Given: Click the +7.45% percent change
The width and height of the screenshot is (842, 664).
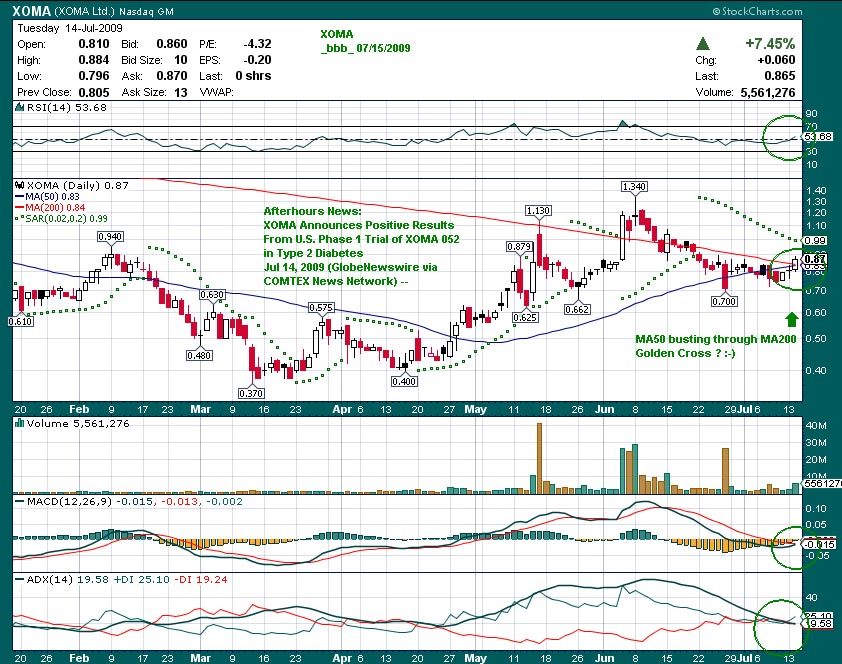Looking at the screenshot, I should pos(770,43).
